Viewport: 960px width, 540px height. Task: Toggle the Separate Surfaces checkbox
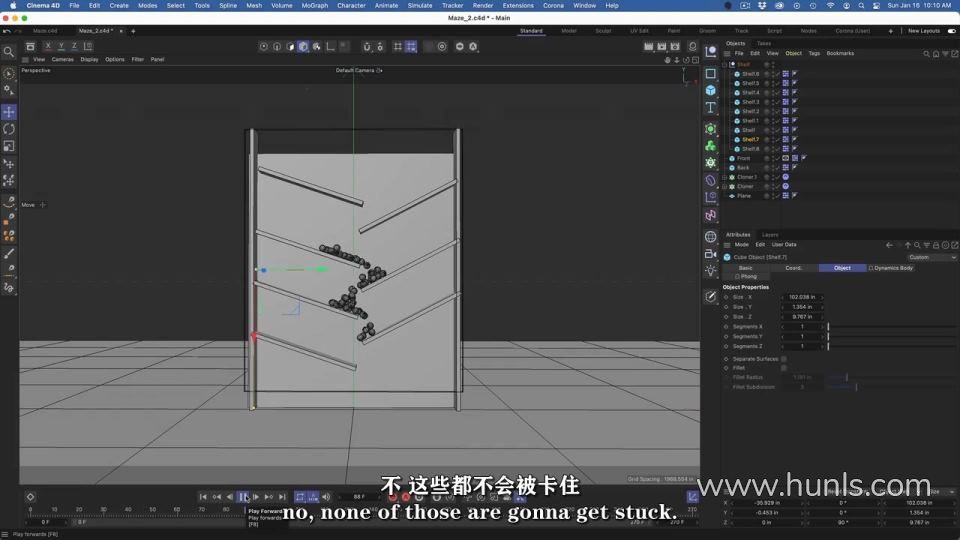[x=784, y=359]
